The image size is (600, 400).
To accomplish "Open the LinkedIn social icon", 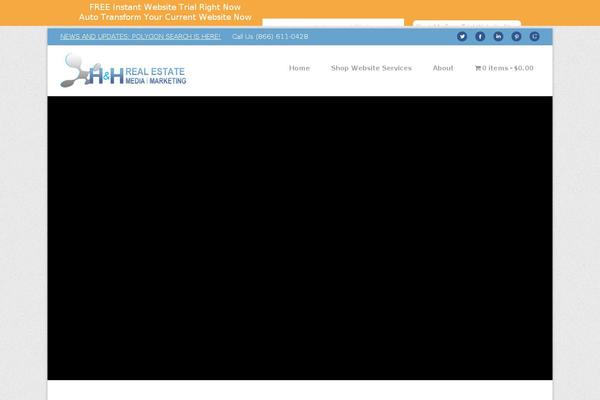I will [x=498, y=36].
